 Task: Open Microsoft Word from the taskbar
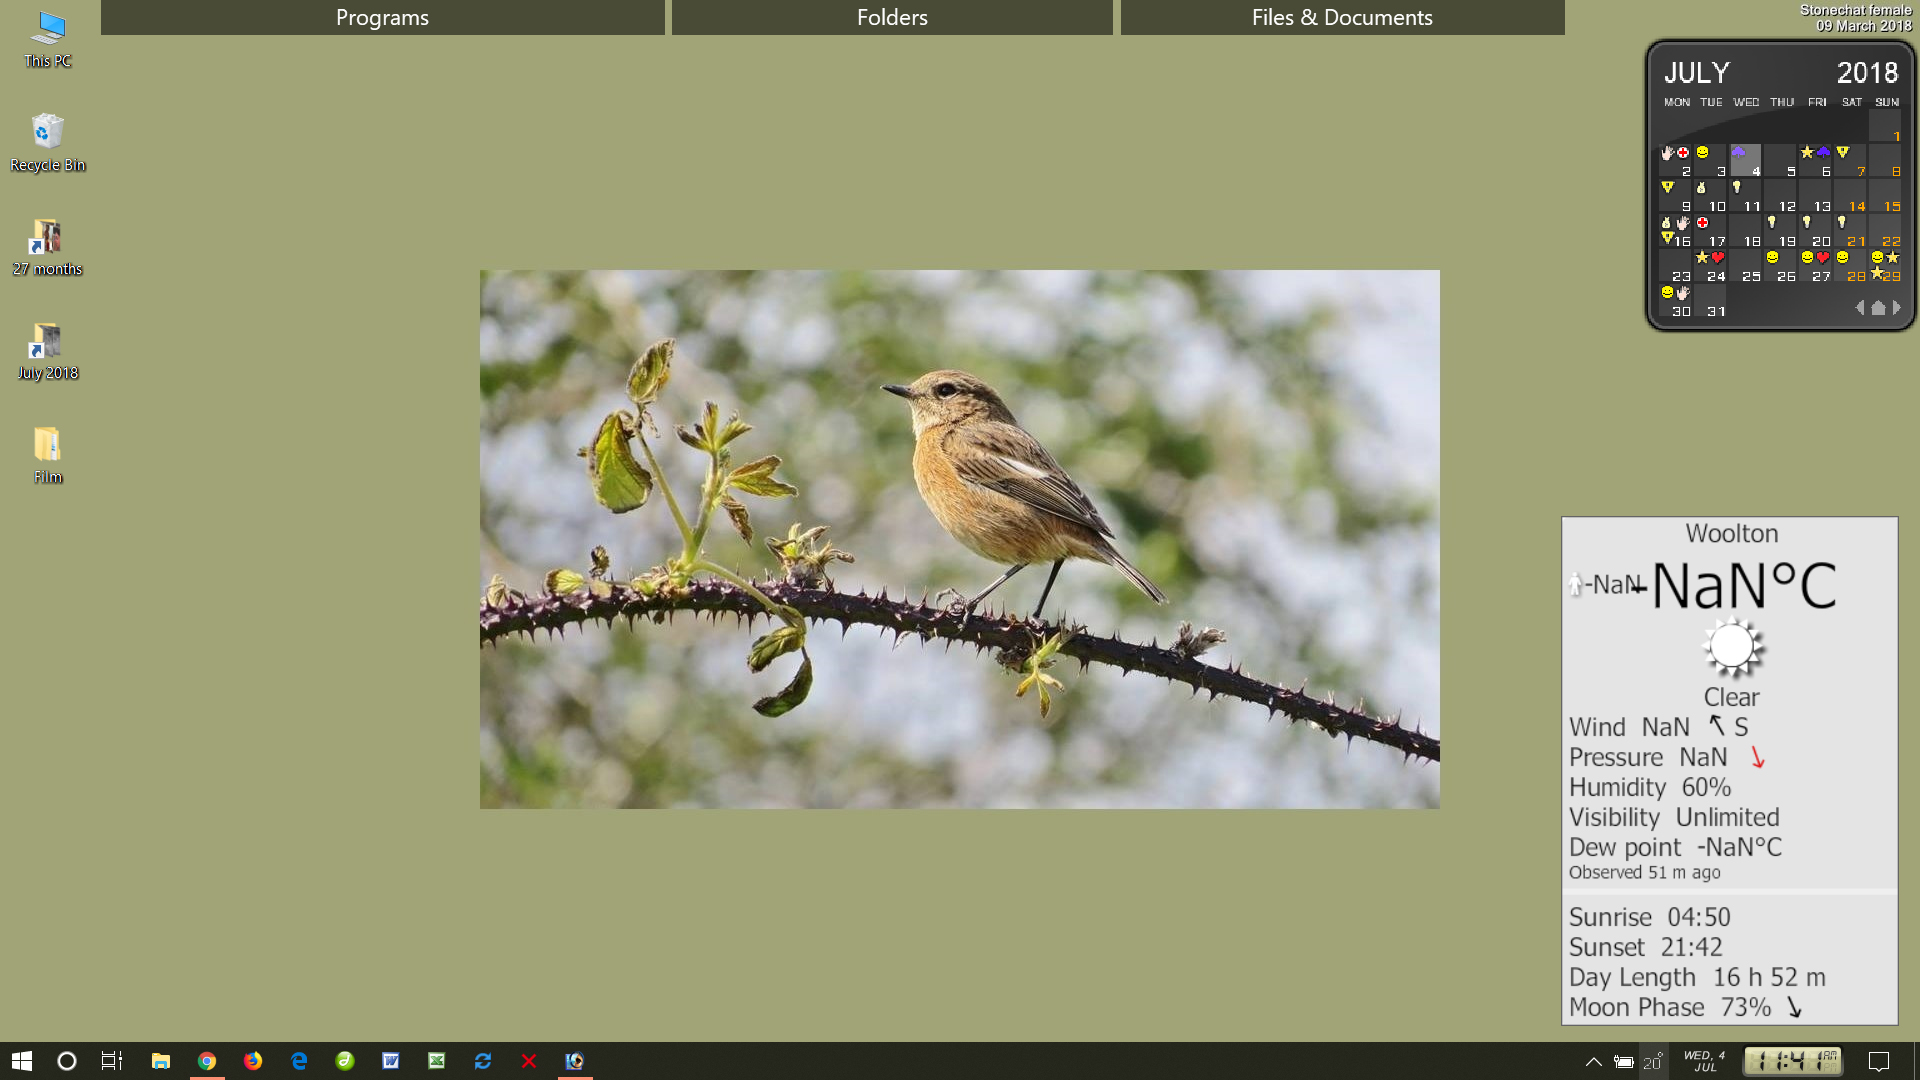click(391, 1061)
